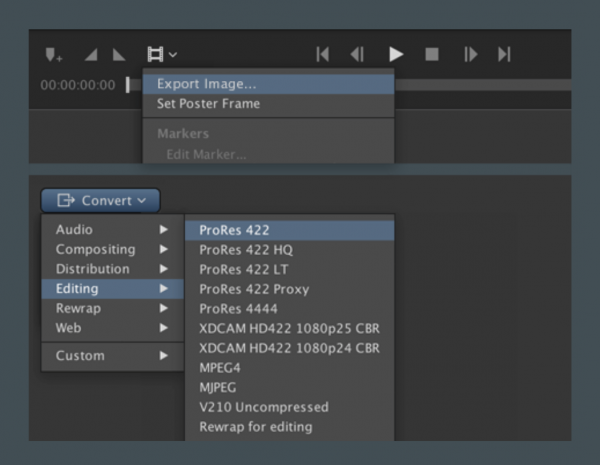
Task: Set the in point trim icon
Action: [91, 54]
